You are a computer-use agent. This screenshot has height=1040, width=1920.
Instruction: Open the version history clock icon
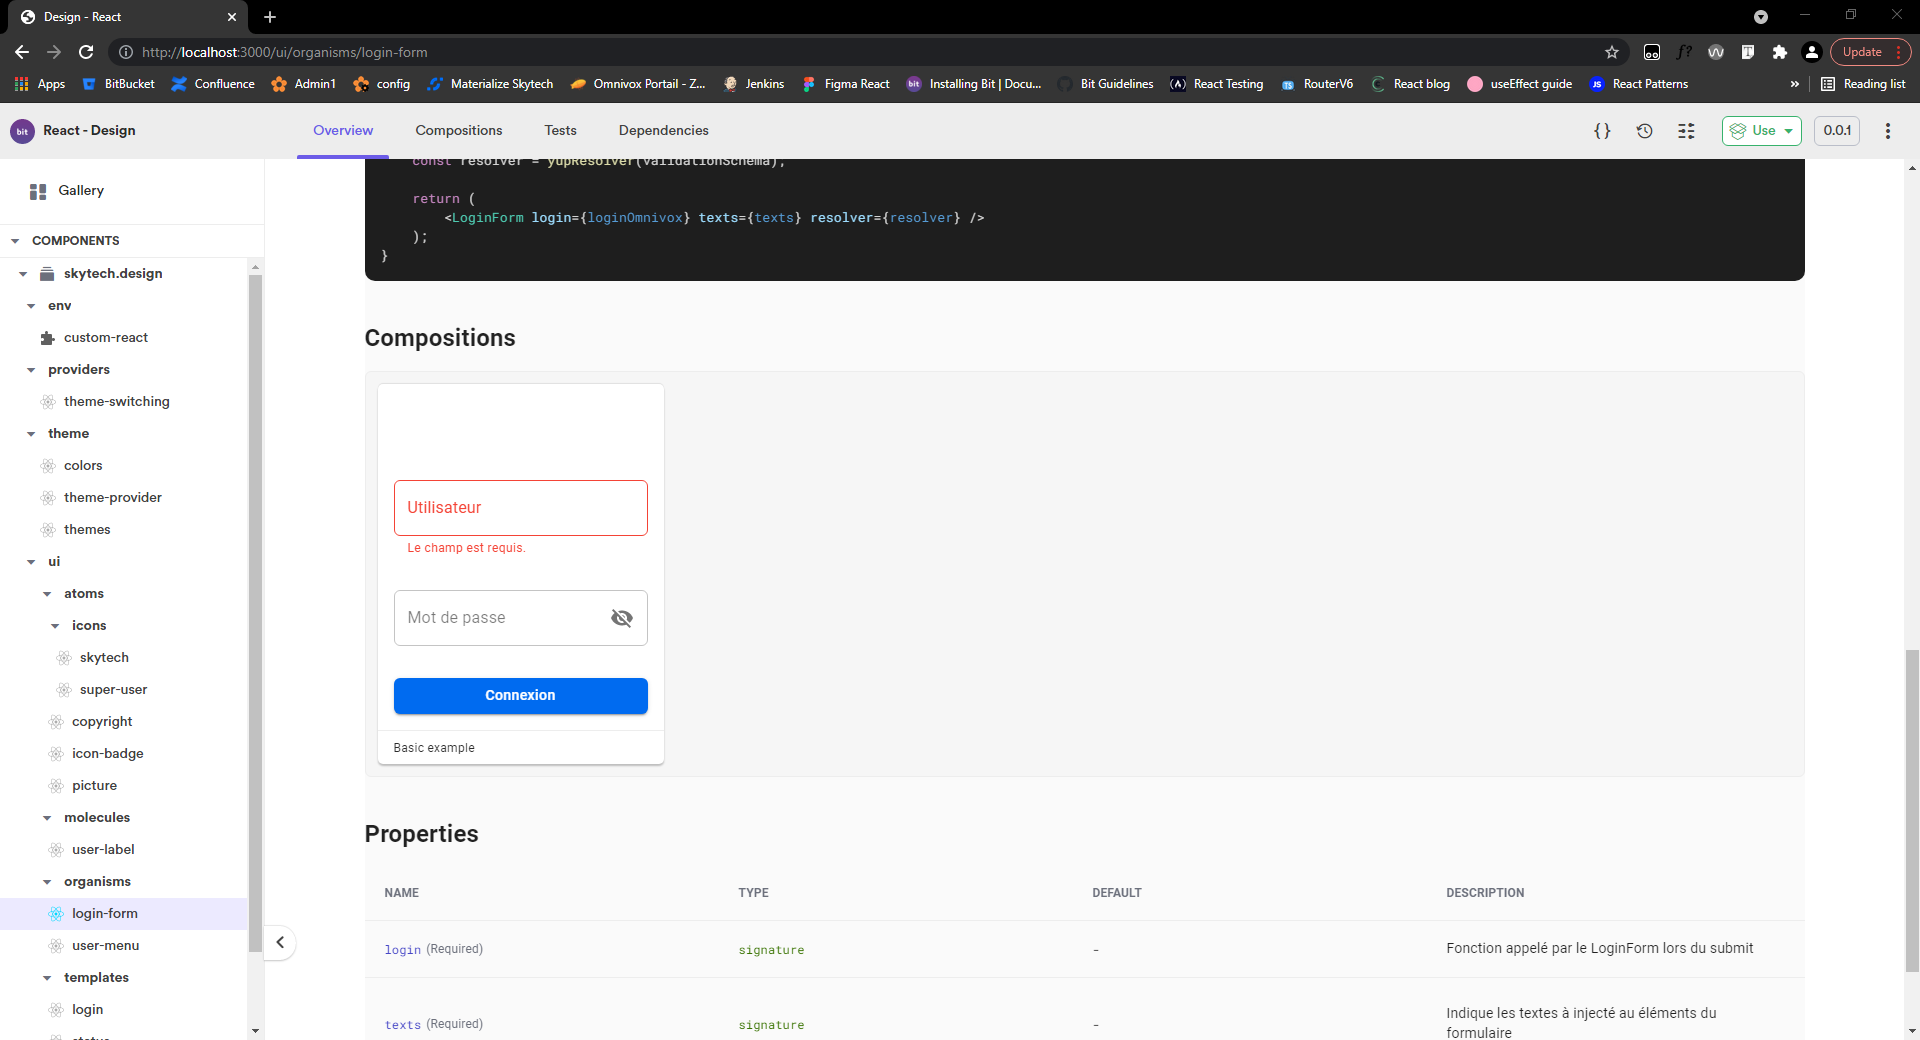point(1644,131)
